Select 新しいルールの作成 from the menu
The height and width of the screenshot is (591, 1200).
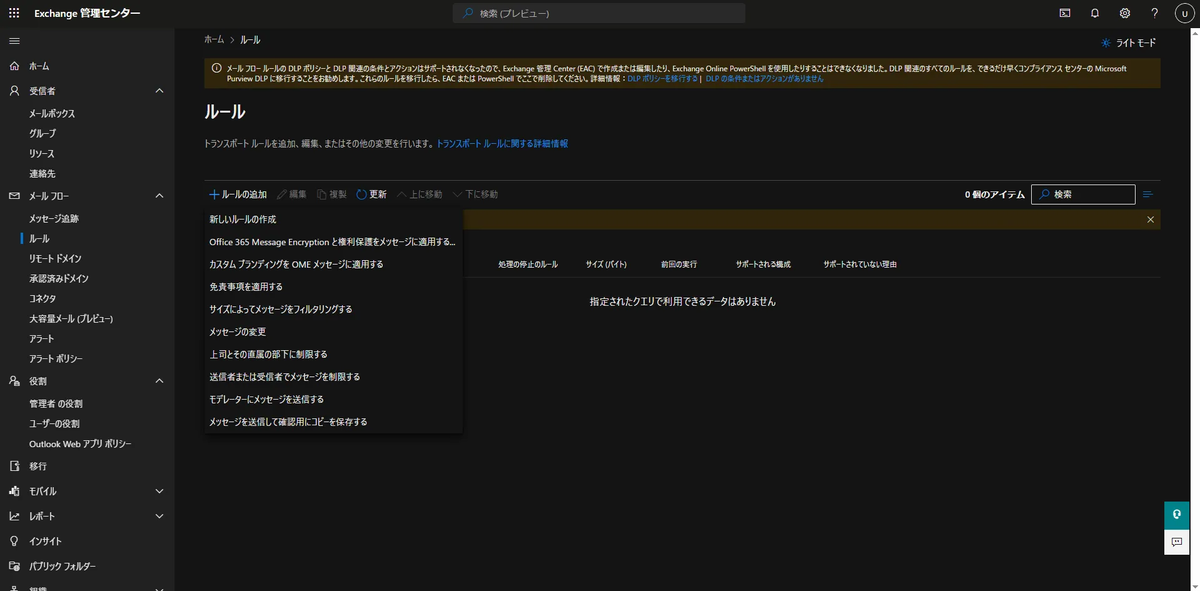pyautogui.click(x=333, y=219)
